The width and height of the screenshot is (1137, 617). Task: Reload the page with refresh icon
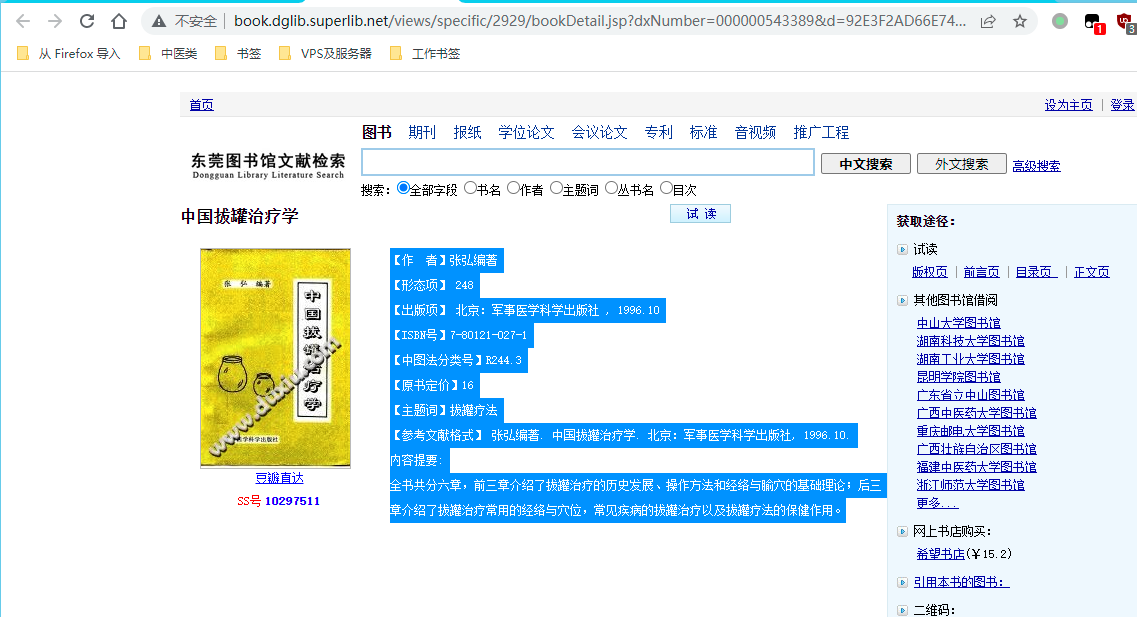pyautogui.click(x=87, y=21)
